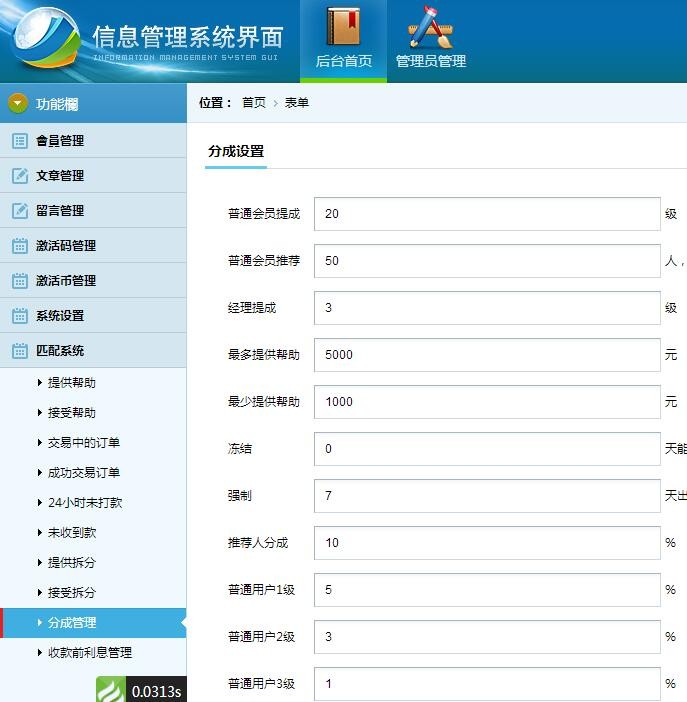Click 信息管理系统界面 title text

(x=188, y=37)
